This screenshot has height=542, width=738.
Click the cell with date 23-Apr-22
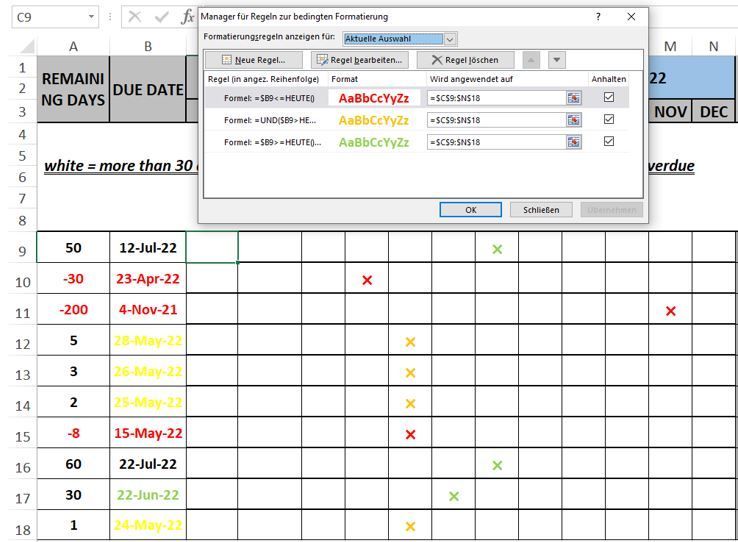(148, 279)
